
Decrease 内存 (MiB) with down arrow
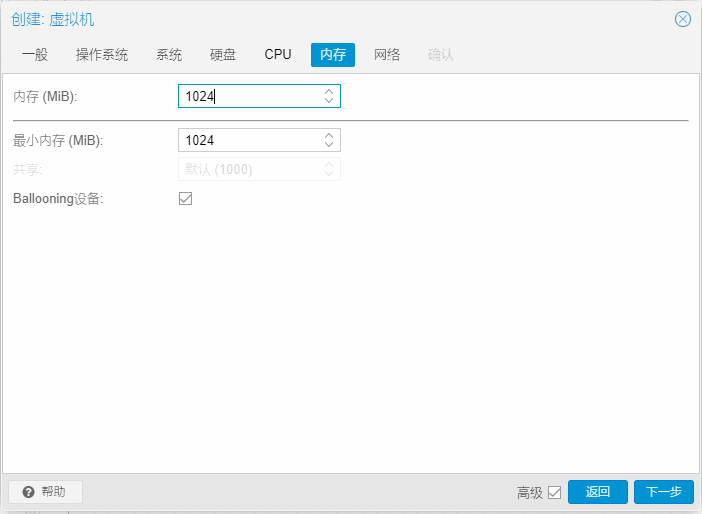point(329,101)
